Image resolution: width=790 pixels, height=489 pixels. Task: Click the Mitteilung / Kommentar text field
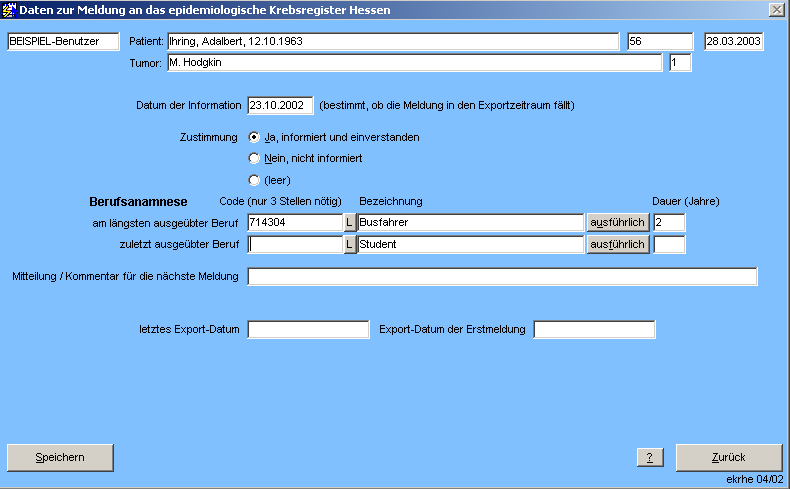pyautogui.click(x=502, y=277)
